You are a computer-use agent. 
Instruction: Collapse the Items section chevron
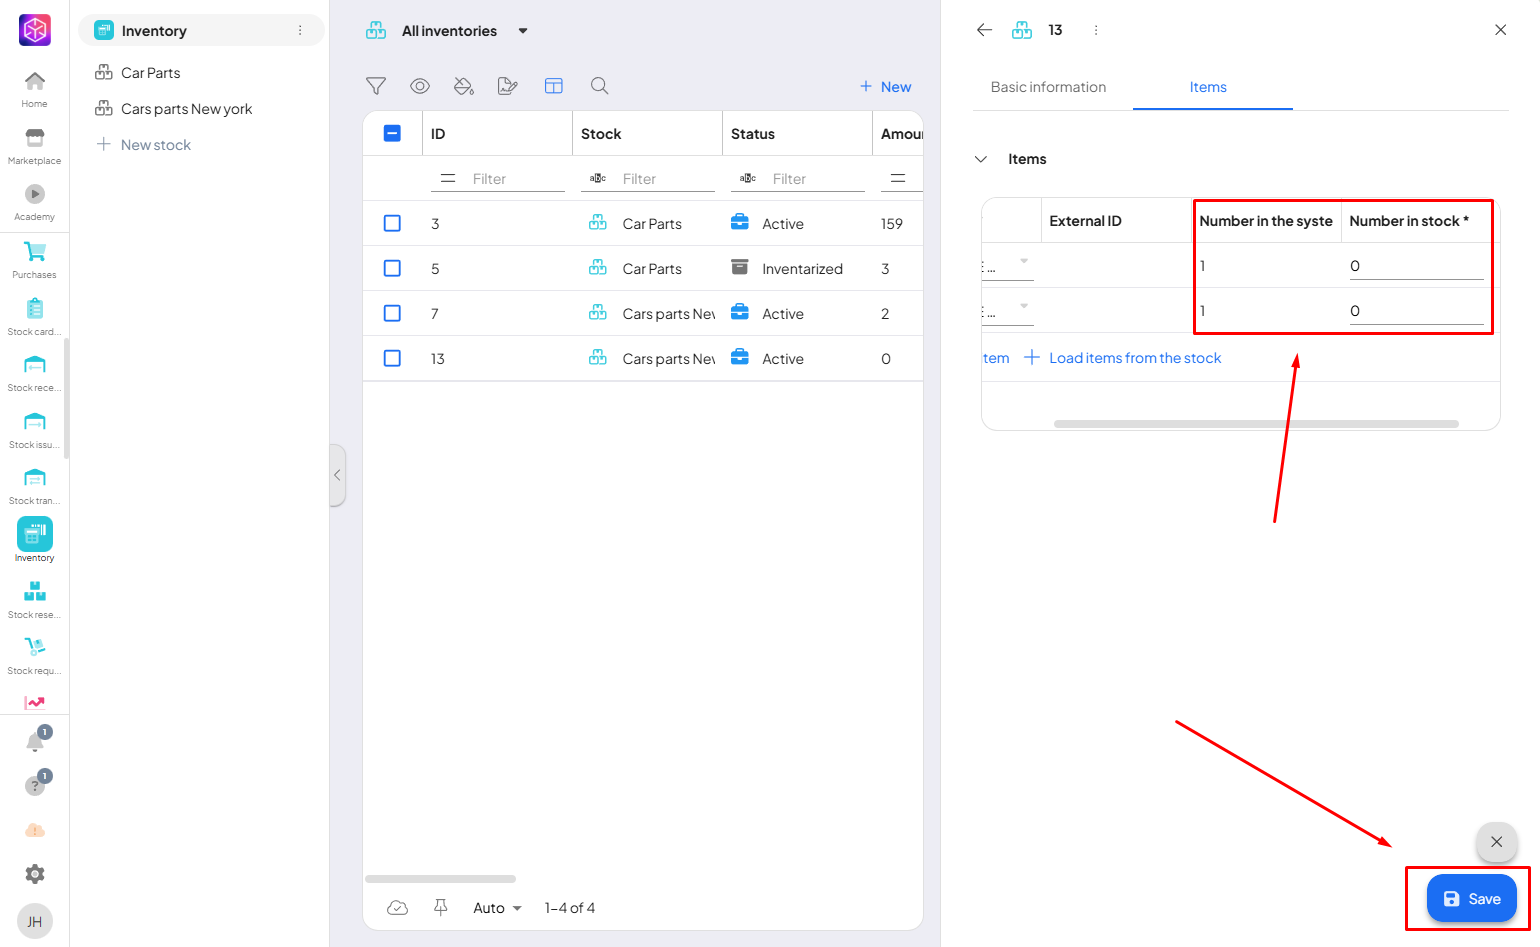[981, 159]
